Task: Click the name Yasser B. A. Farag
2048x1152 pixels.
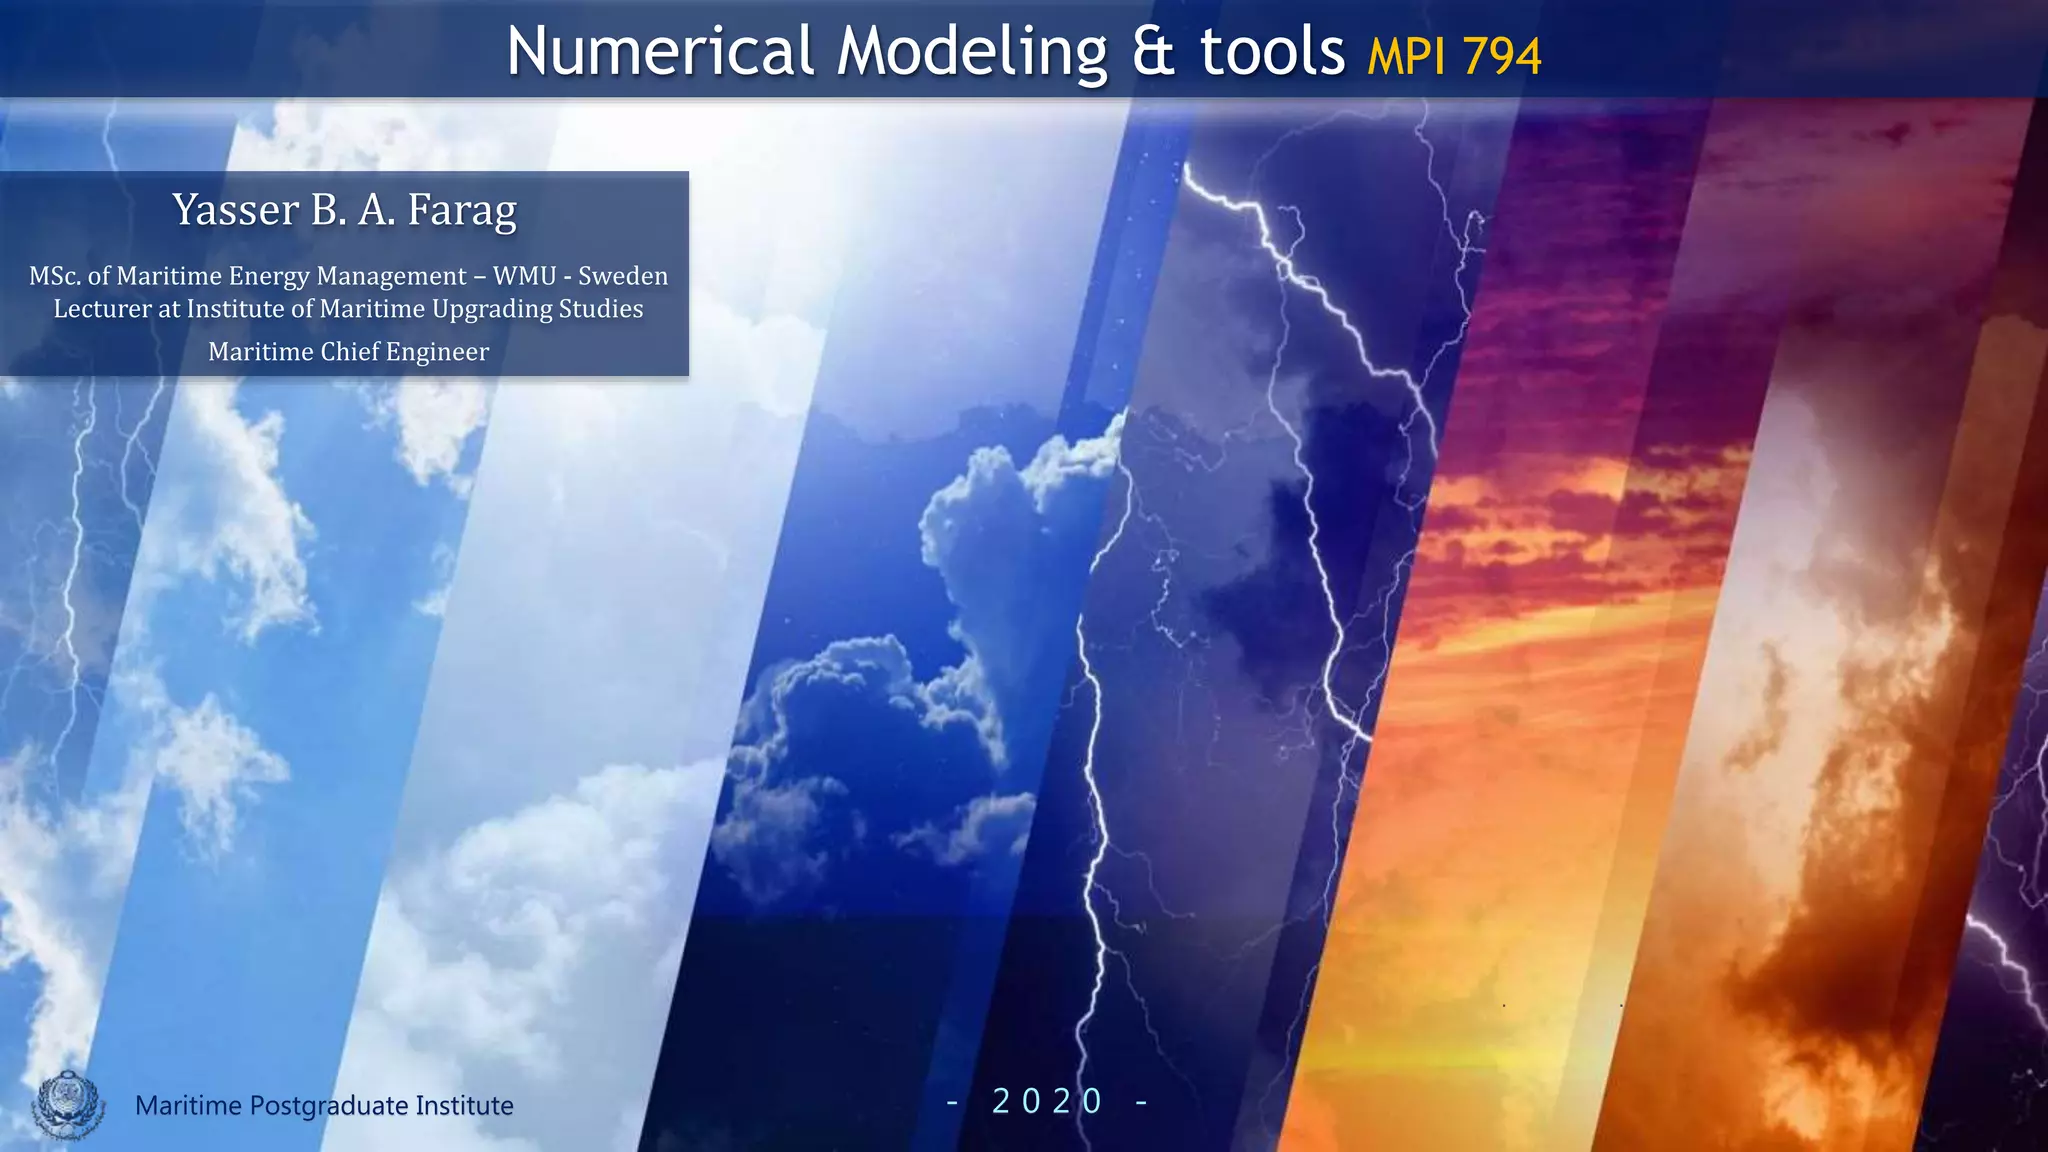Action: coord(344,210)
